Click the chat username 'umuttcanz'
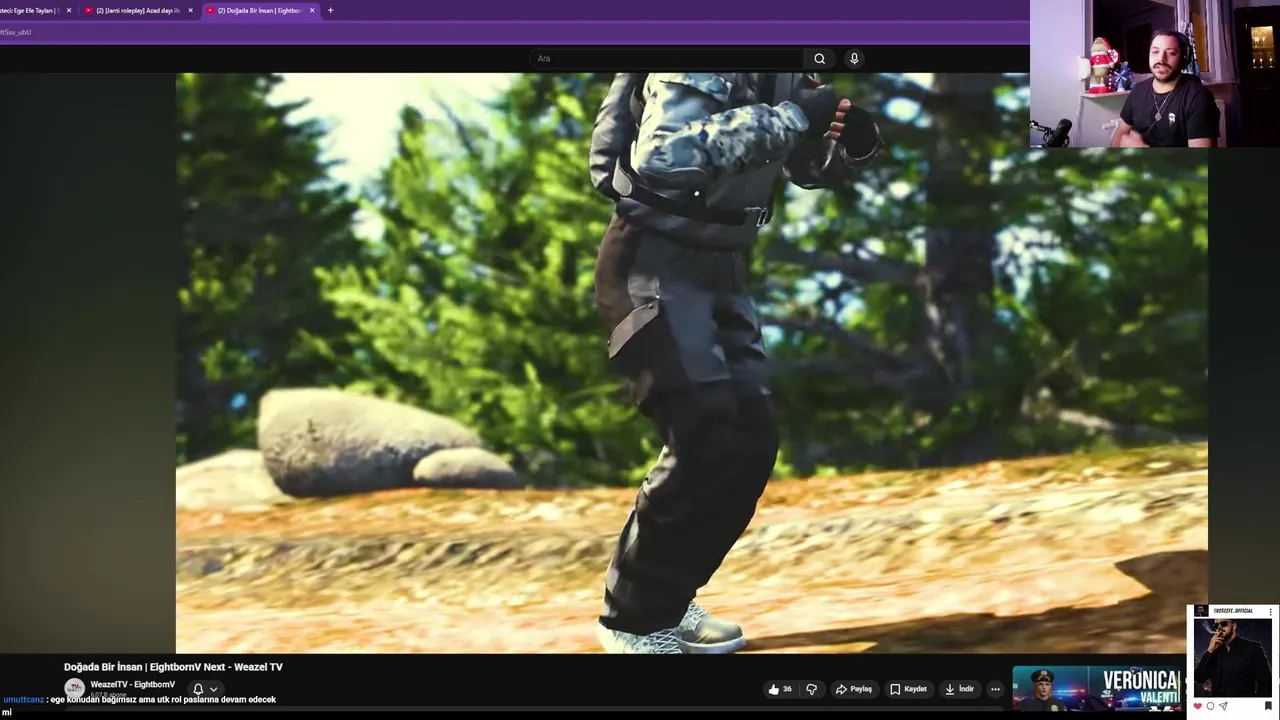The height and width of the screenshot is (720, 1280). (23, 700)
